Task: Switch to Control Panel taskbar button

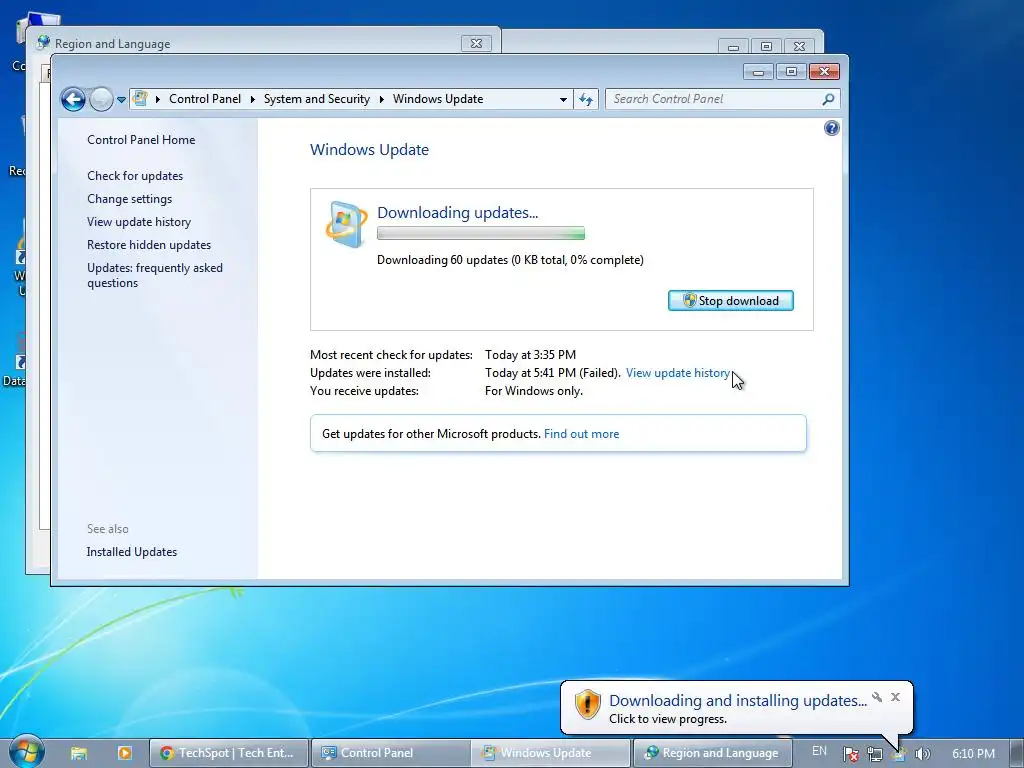Action: [x=390, y=753]
